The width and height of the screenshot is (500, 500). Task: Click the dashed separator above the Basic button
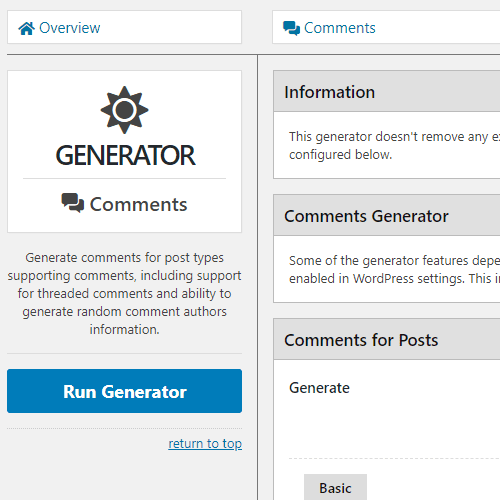[394, 459]
